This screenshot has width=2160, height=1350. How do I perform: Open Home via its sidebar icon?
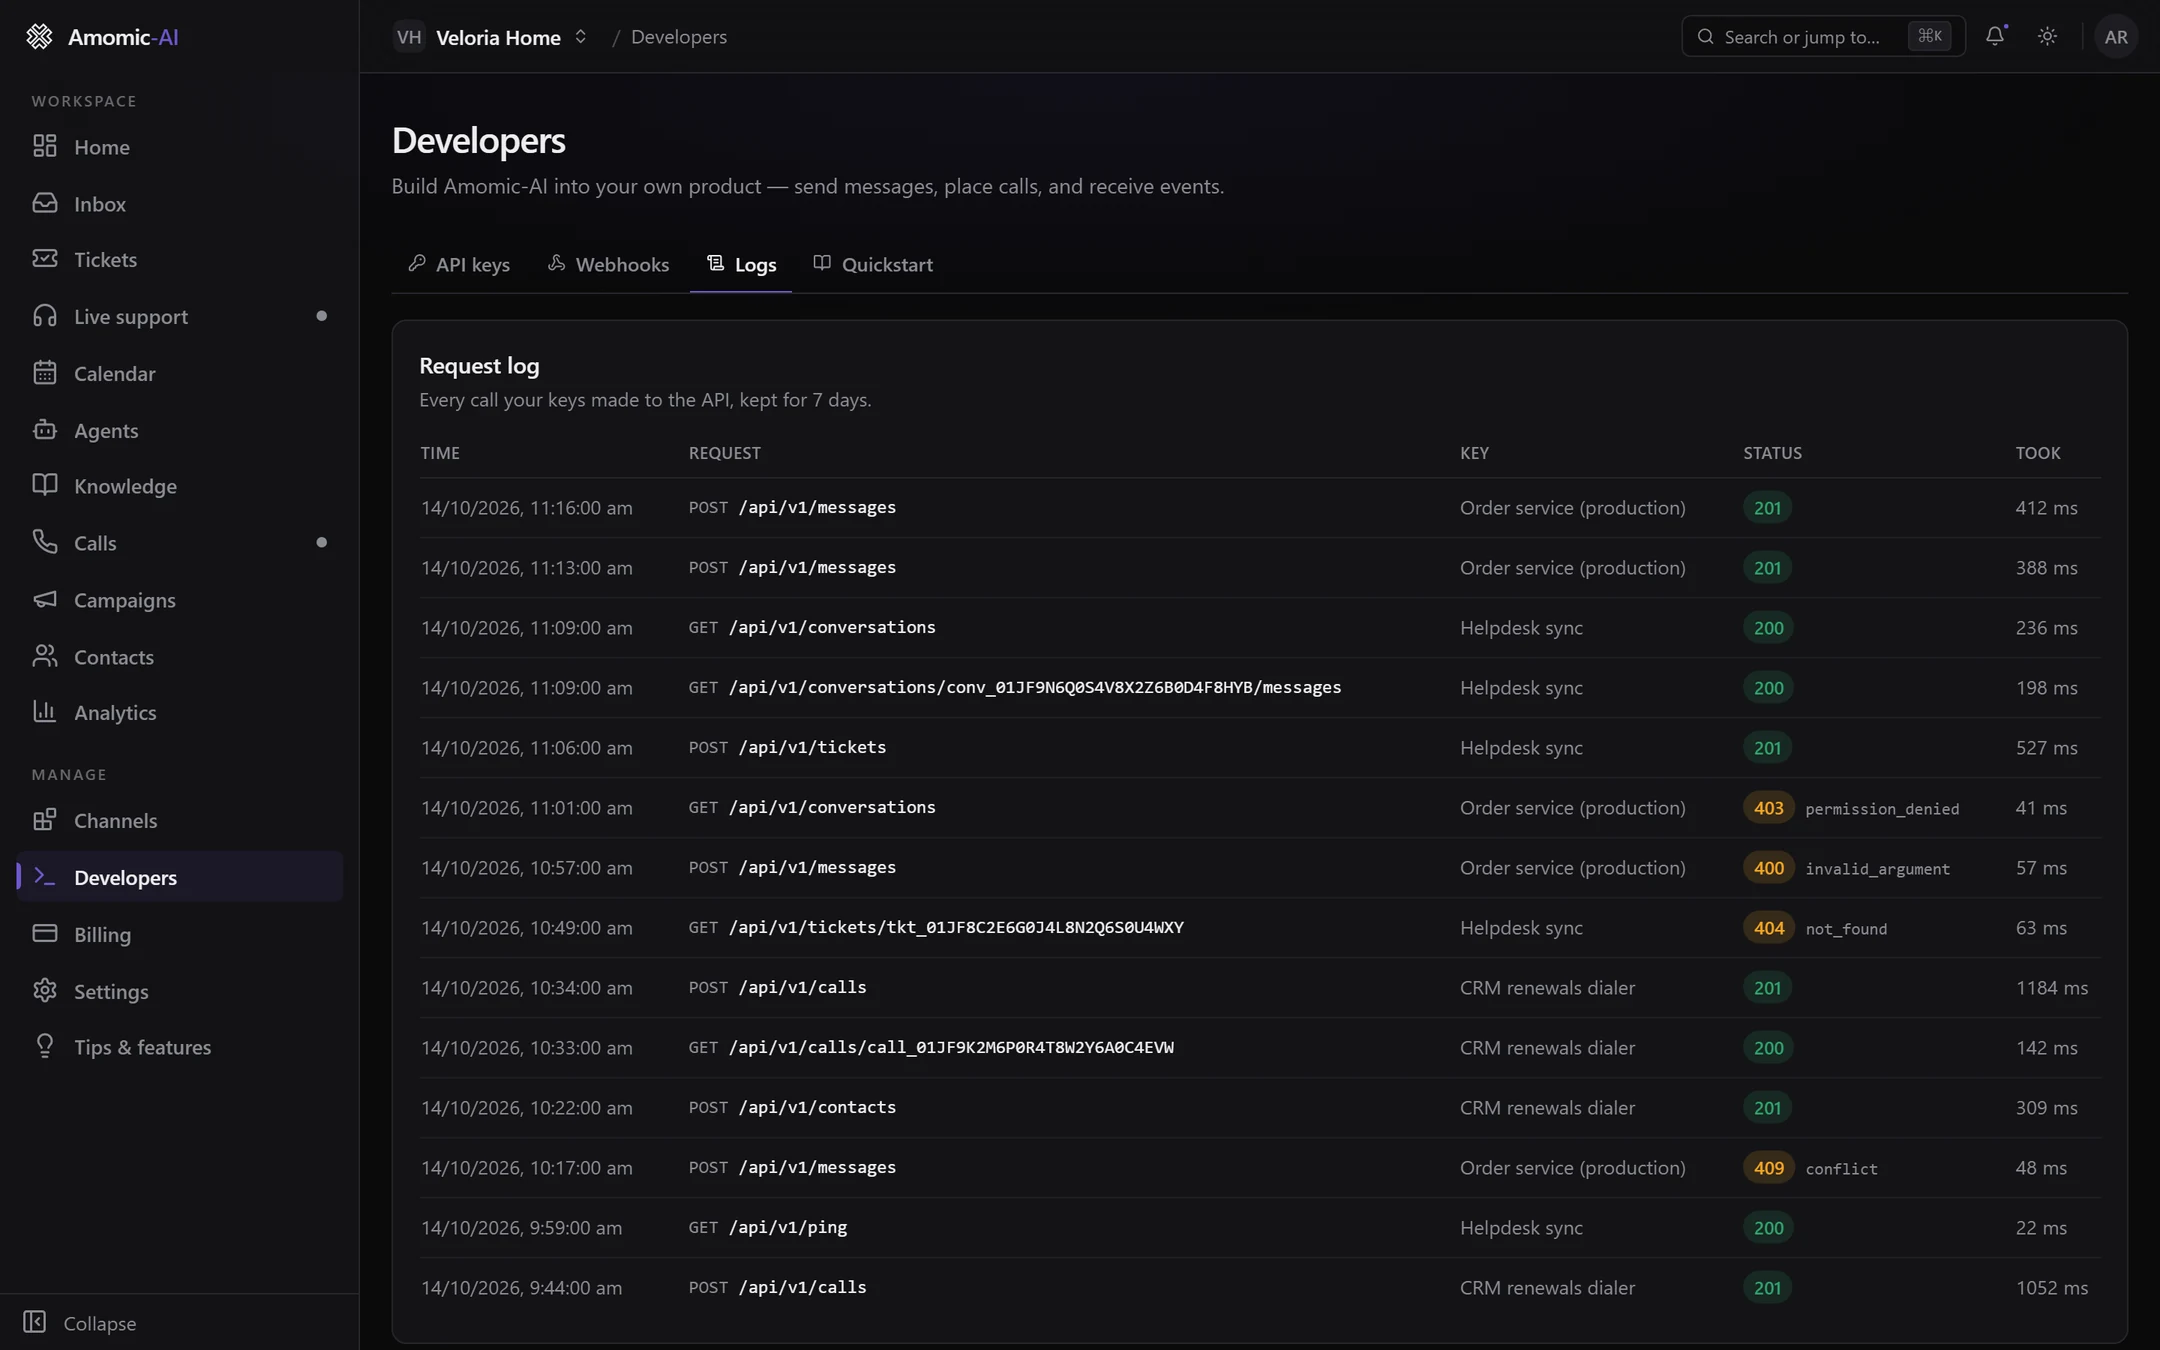(45, 146)
